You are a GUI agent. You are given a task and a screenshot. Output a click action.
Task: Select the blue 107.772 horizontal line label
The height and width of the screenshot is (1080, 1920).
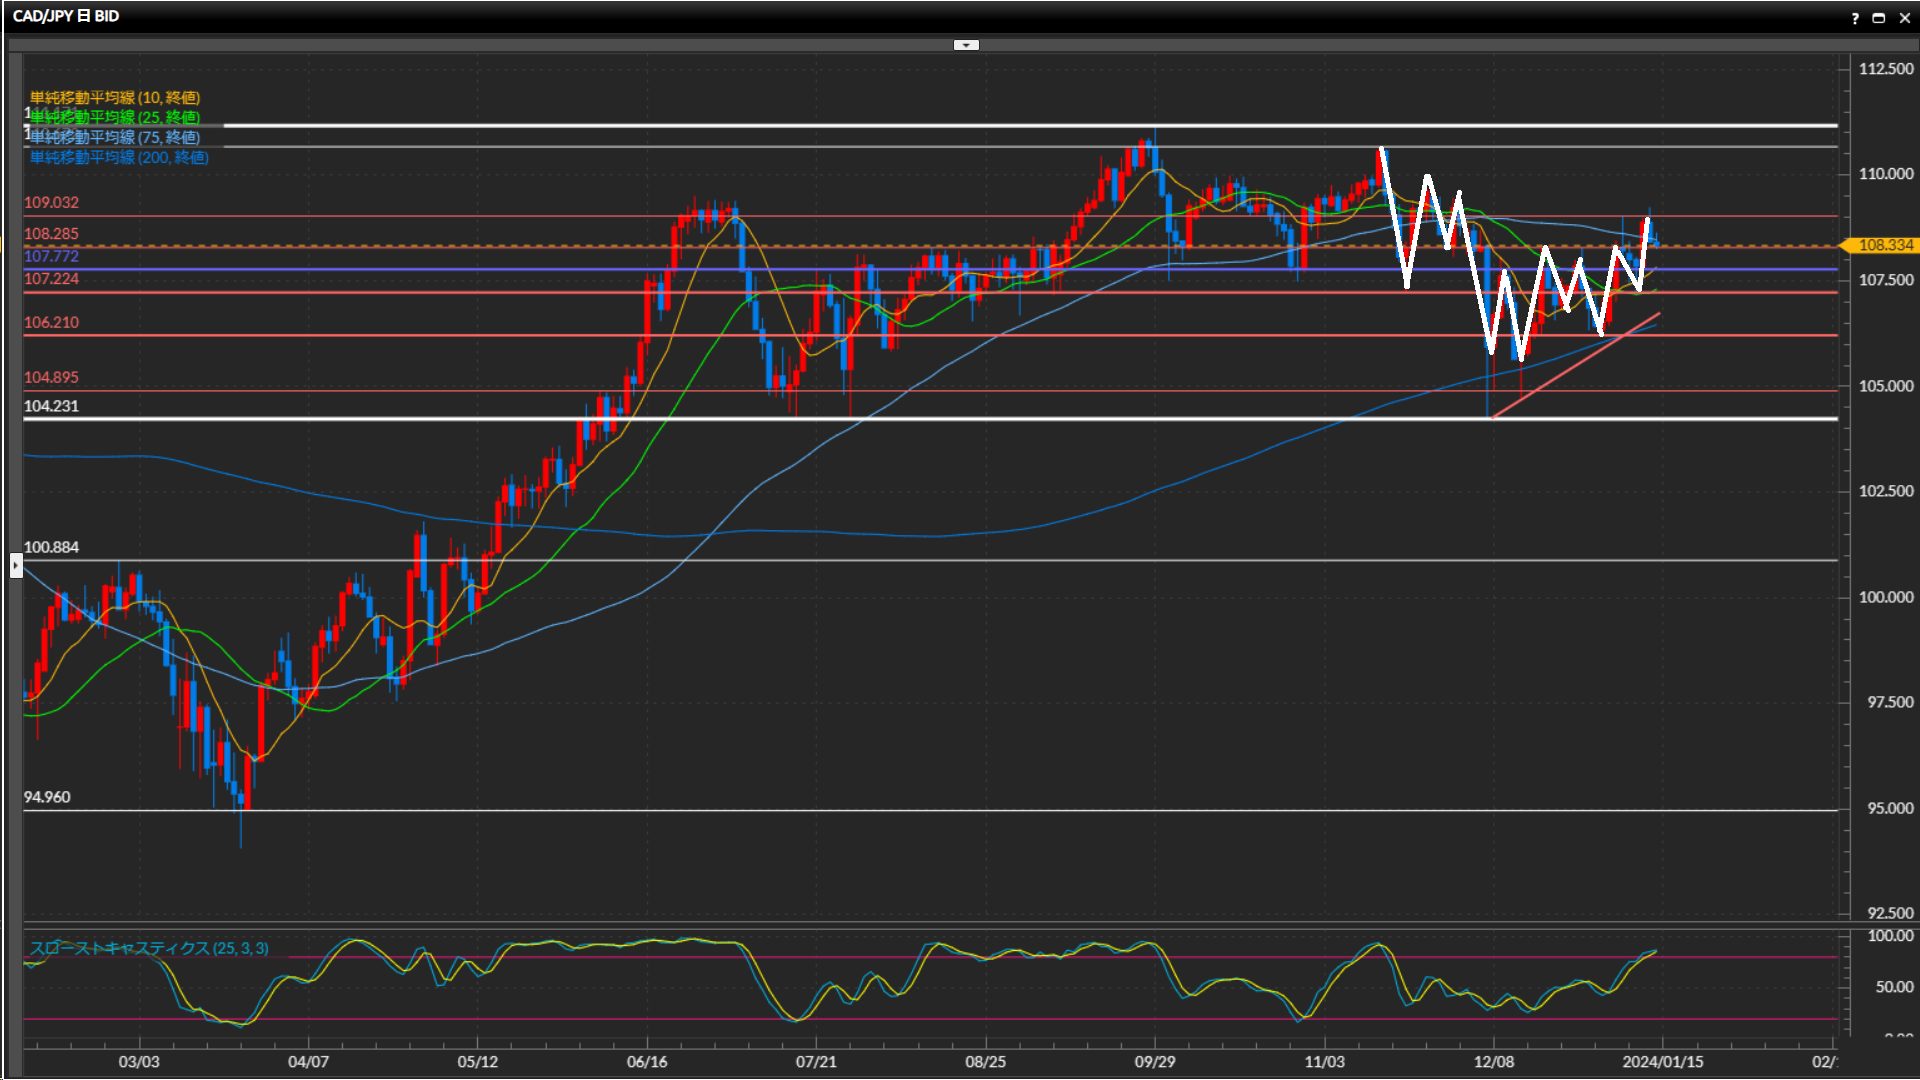coord(51,256)
